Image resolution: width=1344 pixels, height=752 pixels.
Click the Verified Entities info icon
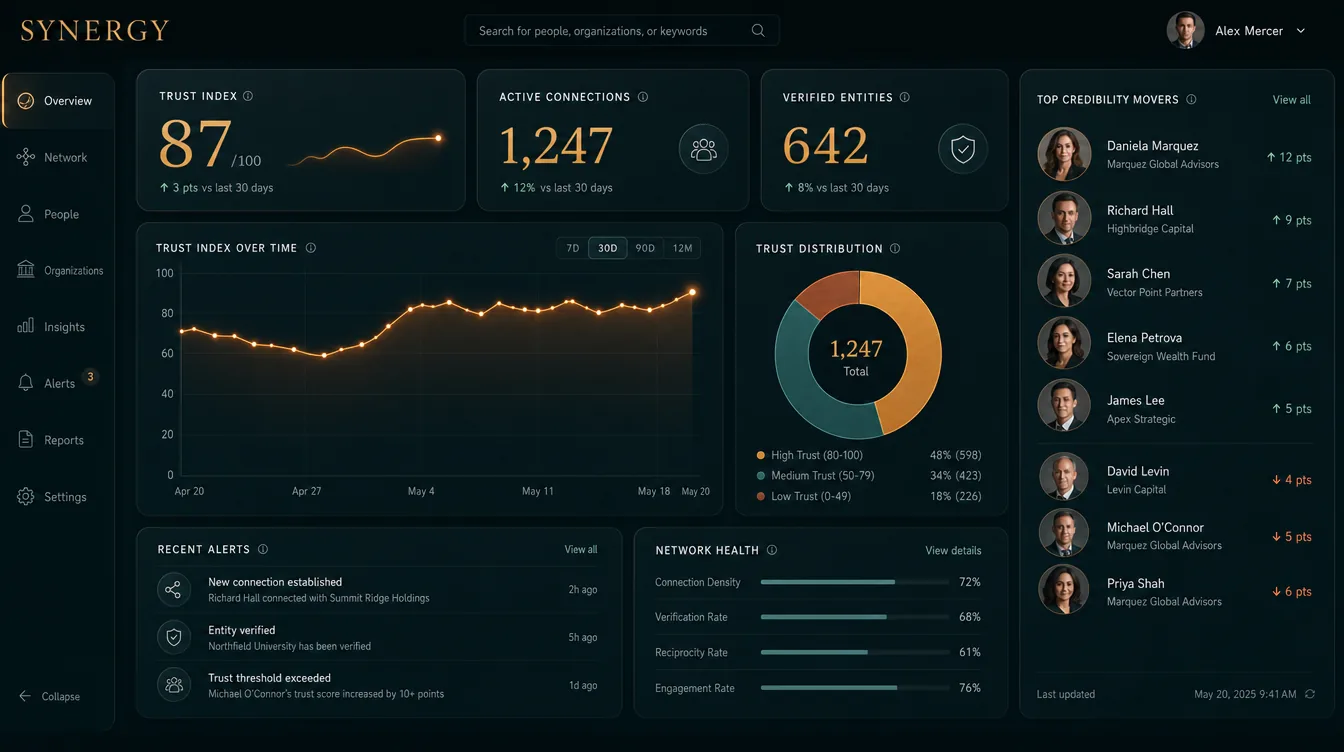click(905, 97)
